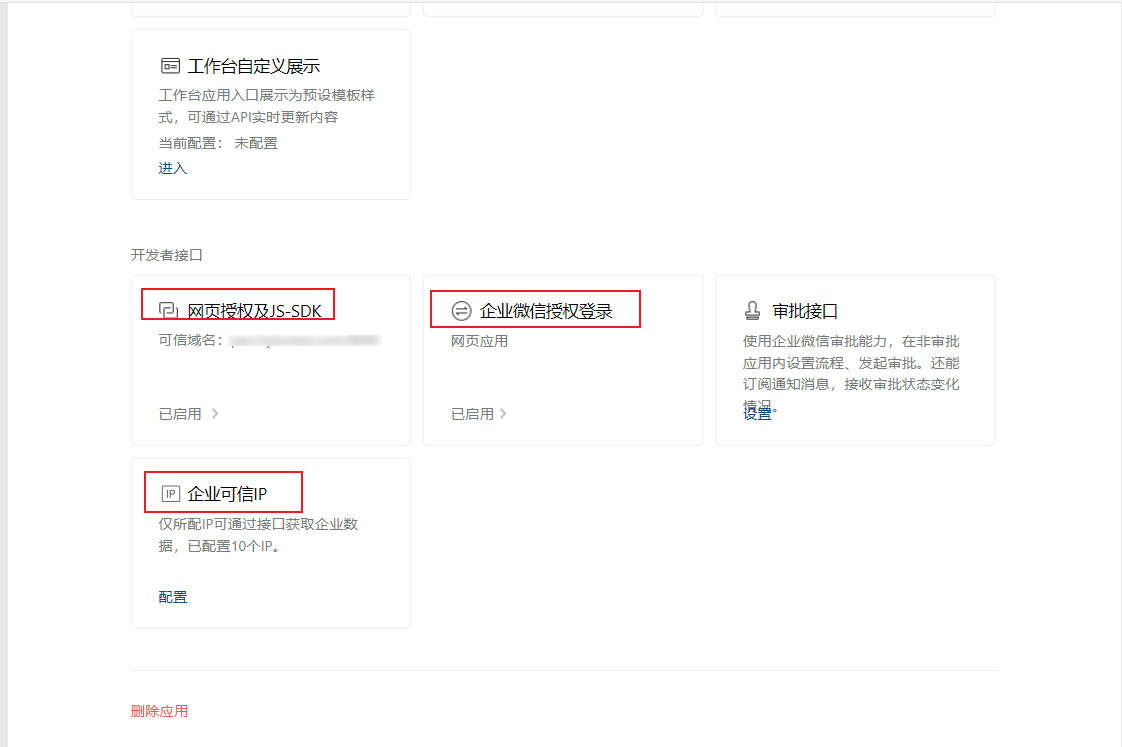
Task: Click the 企业微信授权登录 icon
Action: point(462,311)
